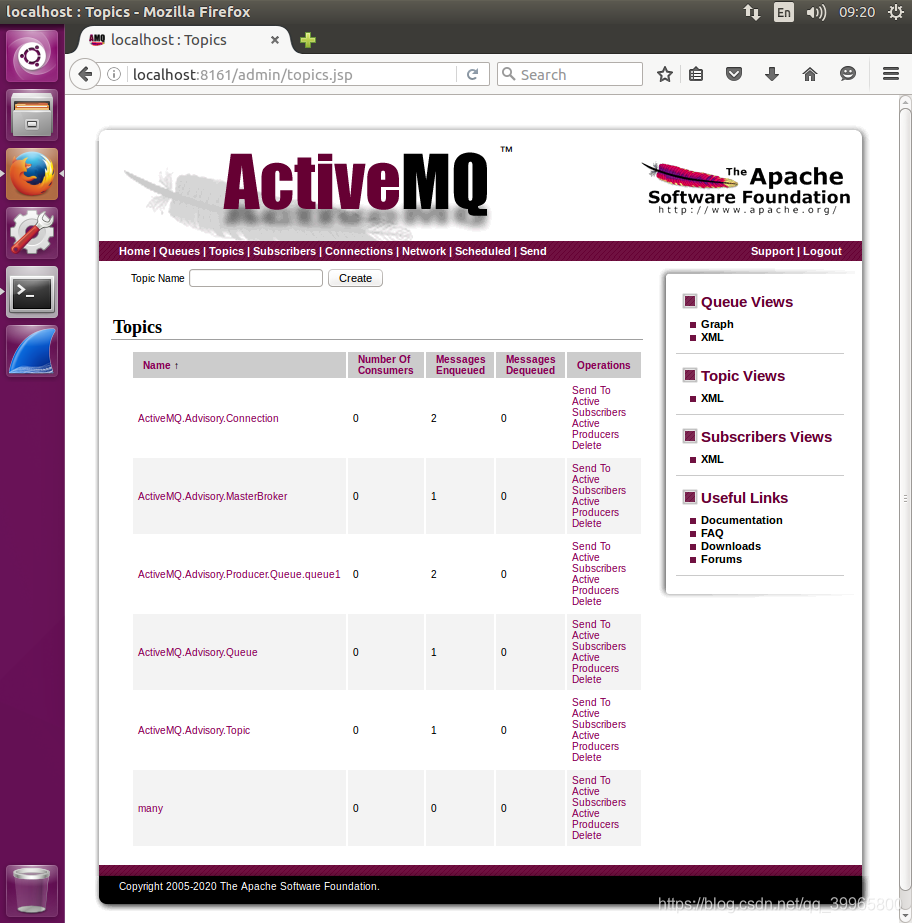Open the Files manager from the dock

point(32,115)
